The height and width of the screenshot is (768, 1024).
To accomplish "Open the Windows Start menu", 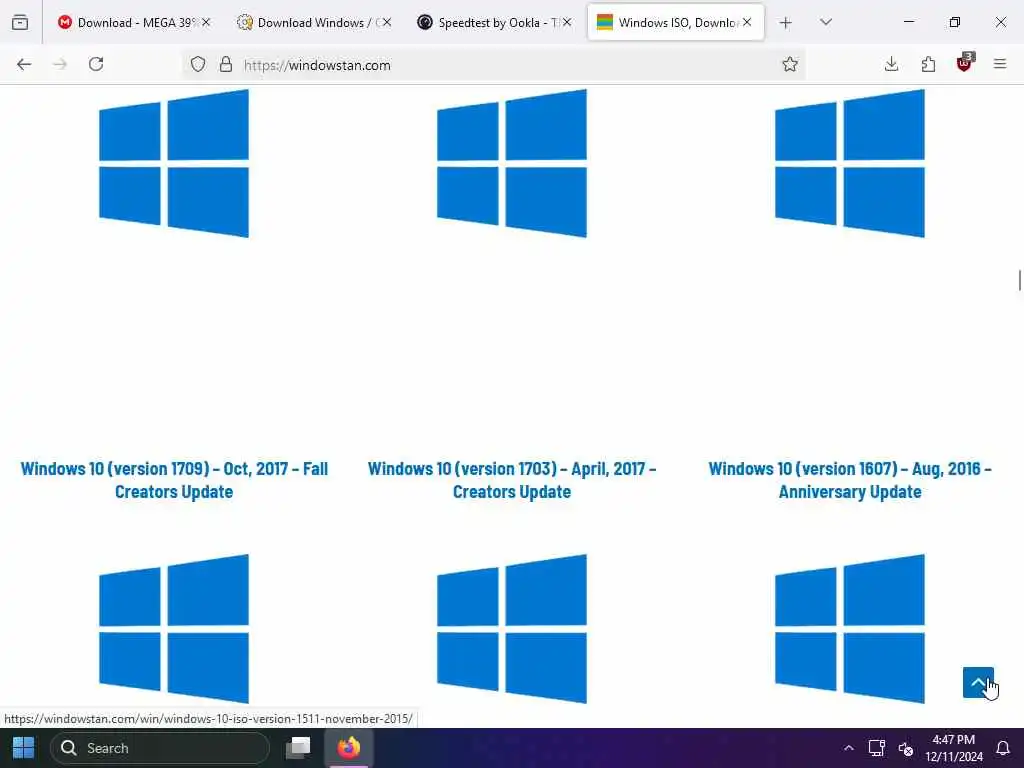I will [24, 748].
